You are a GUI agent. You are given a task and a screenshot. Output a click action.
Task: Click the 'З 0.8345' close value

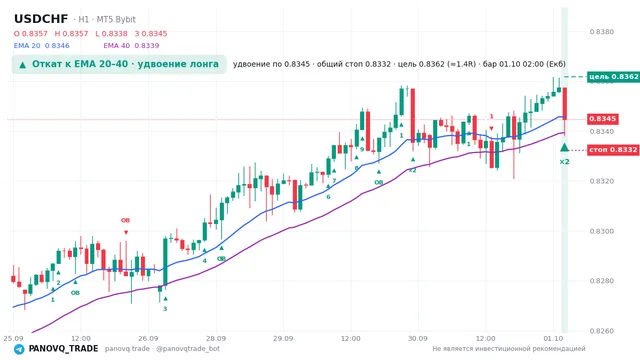point(151,33)
